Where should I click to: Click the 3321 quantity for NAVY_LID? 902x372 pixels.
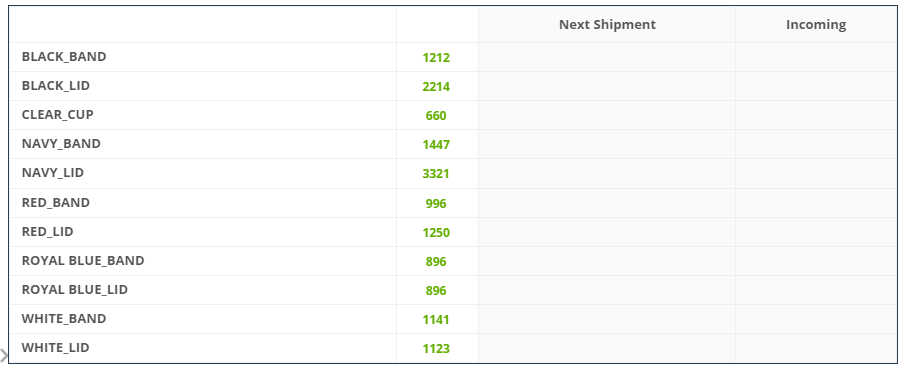[x=436, y=174]
